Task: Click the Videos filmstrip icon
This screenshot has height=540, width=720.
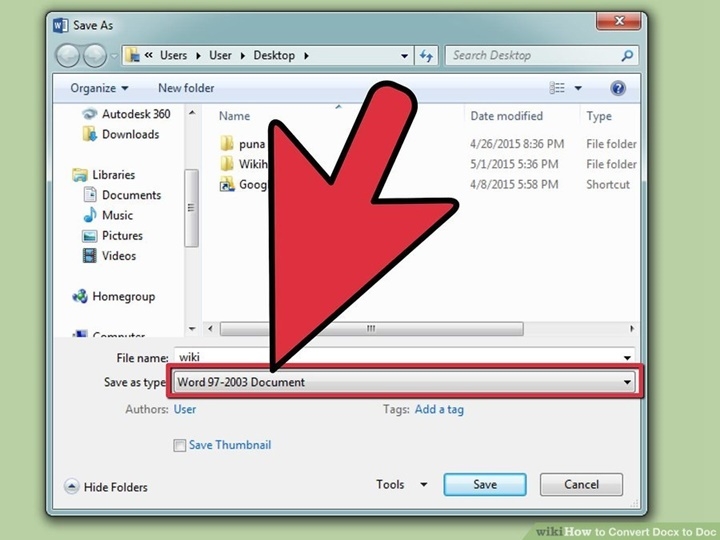Action: click(90, 256)
